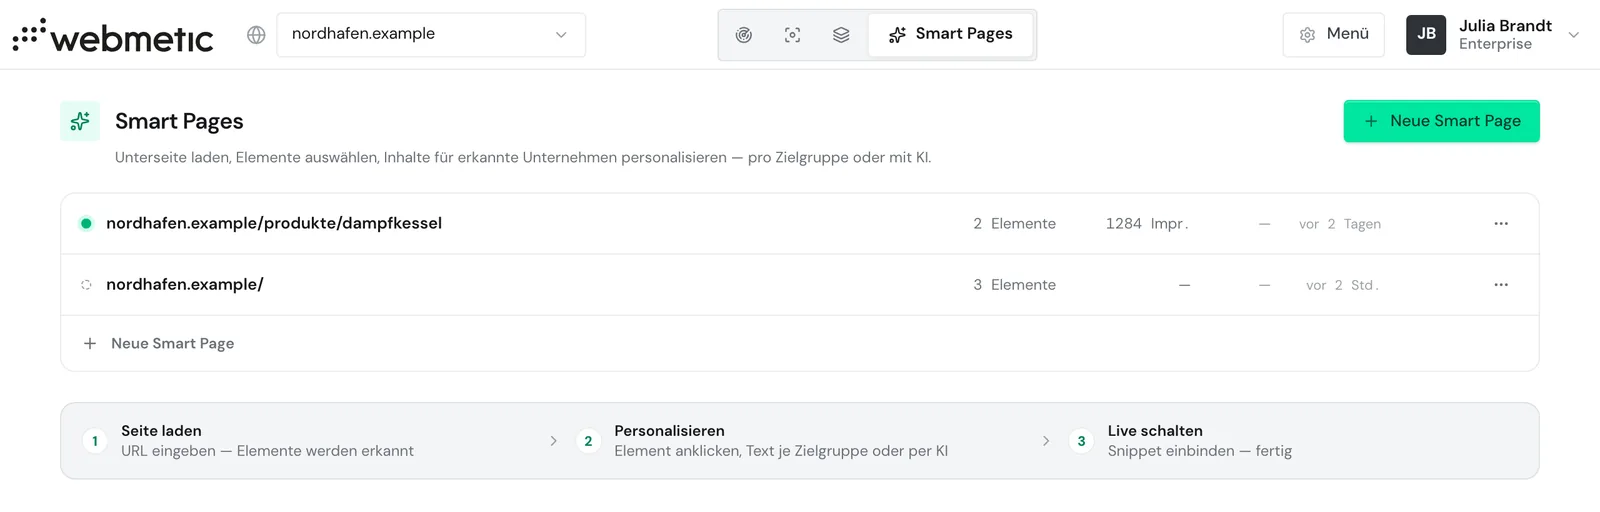1600x512 pixels.
Task: Click the green Neue Smart Page button
Action: (x=1441, y=121)
